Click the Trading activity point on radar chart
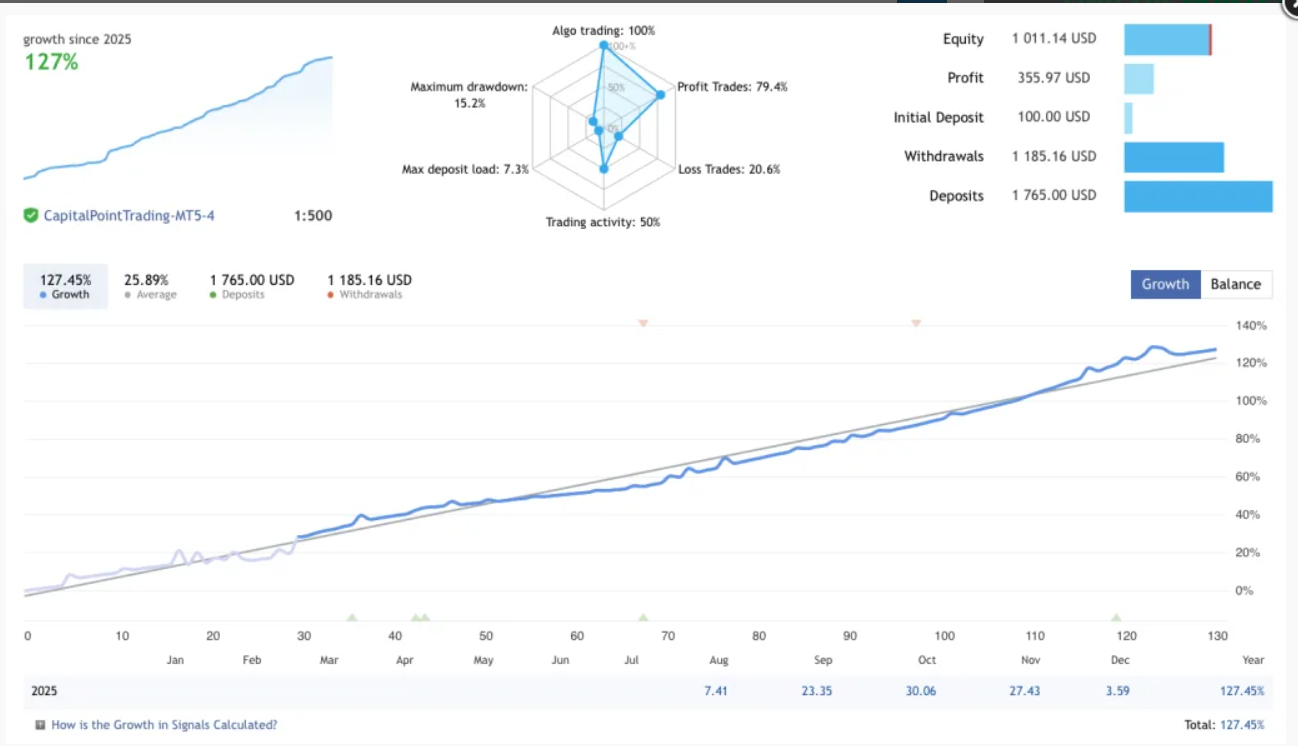This screenshot has width=1298, height=746. tap(603, 169)
